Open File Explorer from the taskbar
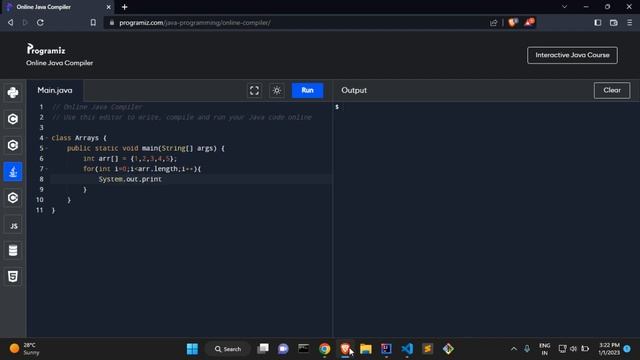The image size is (640, 360). click(366, 349)
